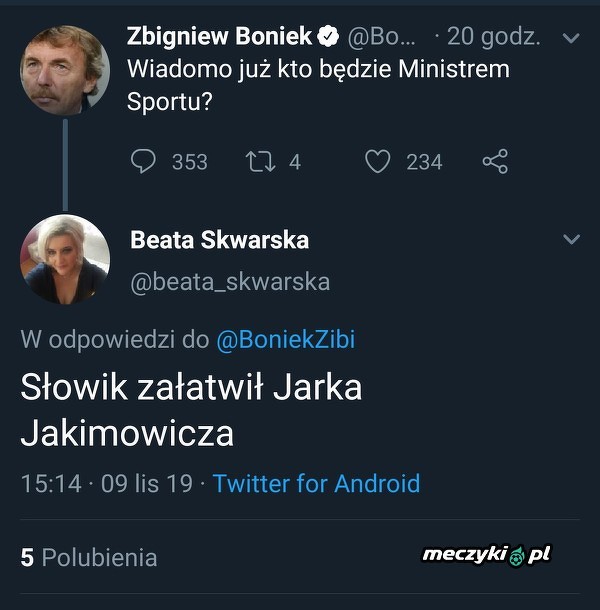600x610 pixels.
Task: Open the @beata_skwarska handle
Action: (230, 282)
